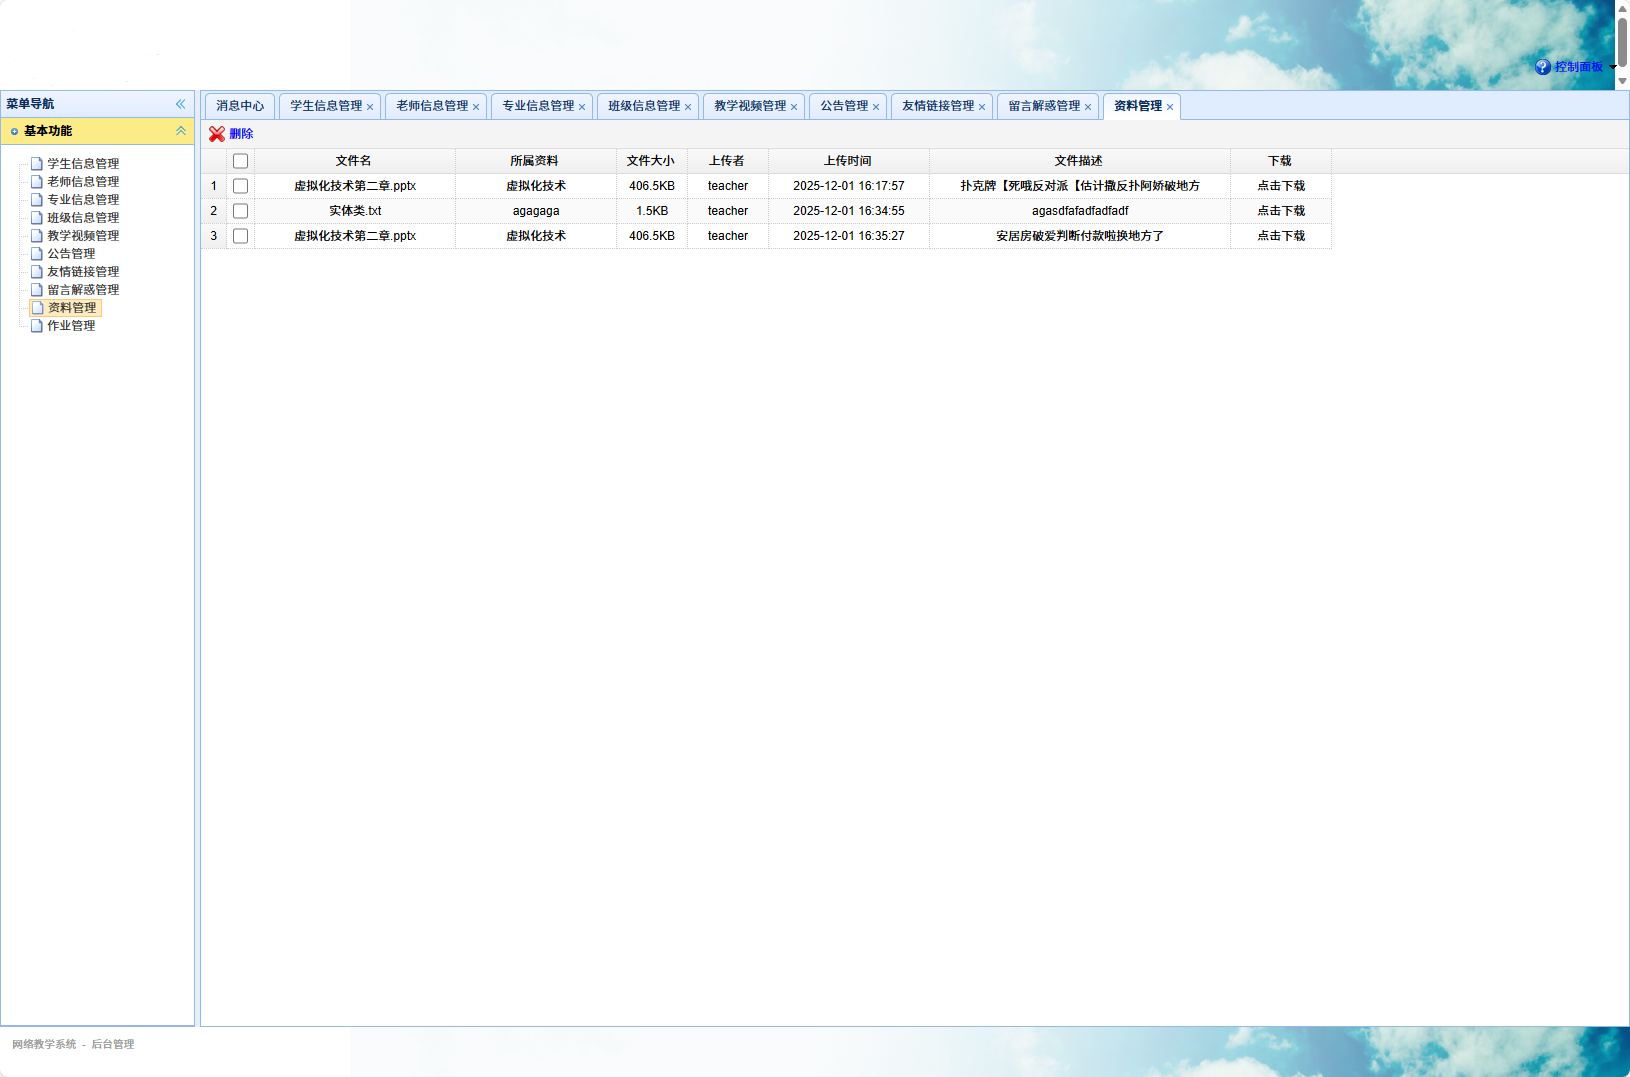Close the 资料管理 tab

point(1170,107)
